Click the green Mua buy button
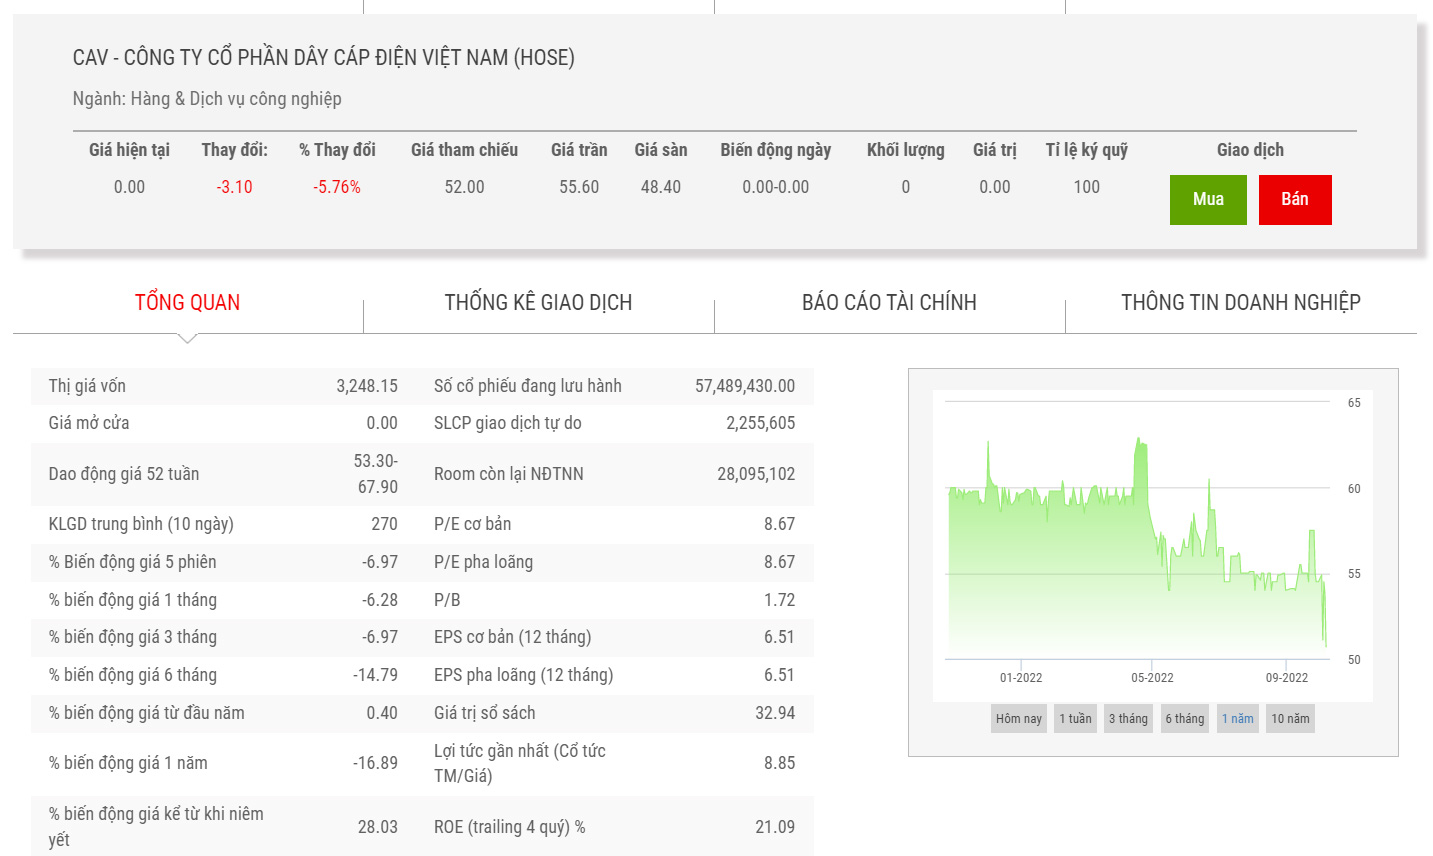The width and height of the screenshot is (1433, 856). click(1208, 199)
